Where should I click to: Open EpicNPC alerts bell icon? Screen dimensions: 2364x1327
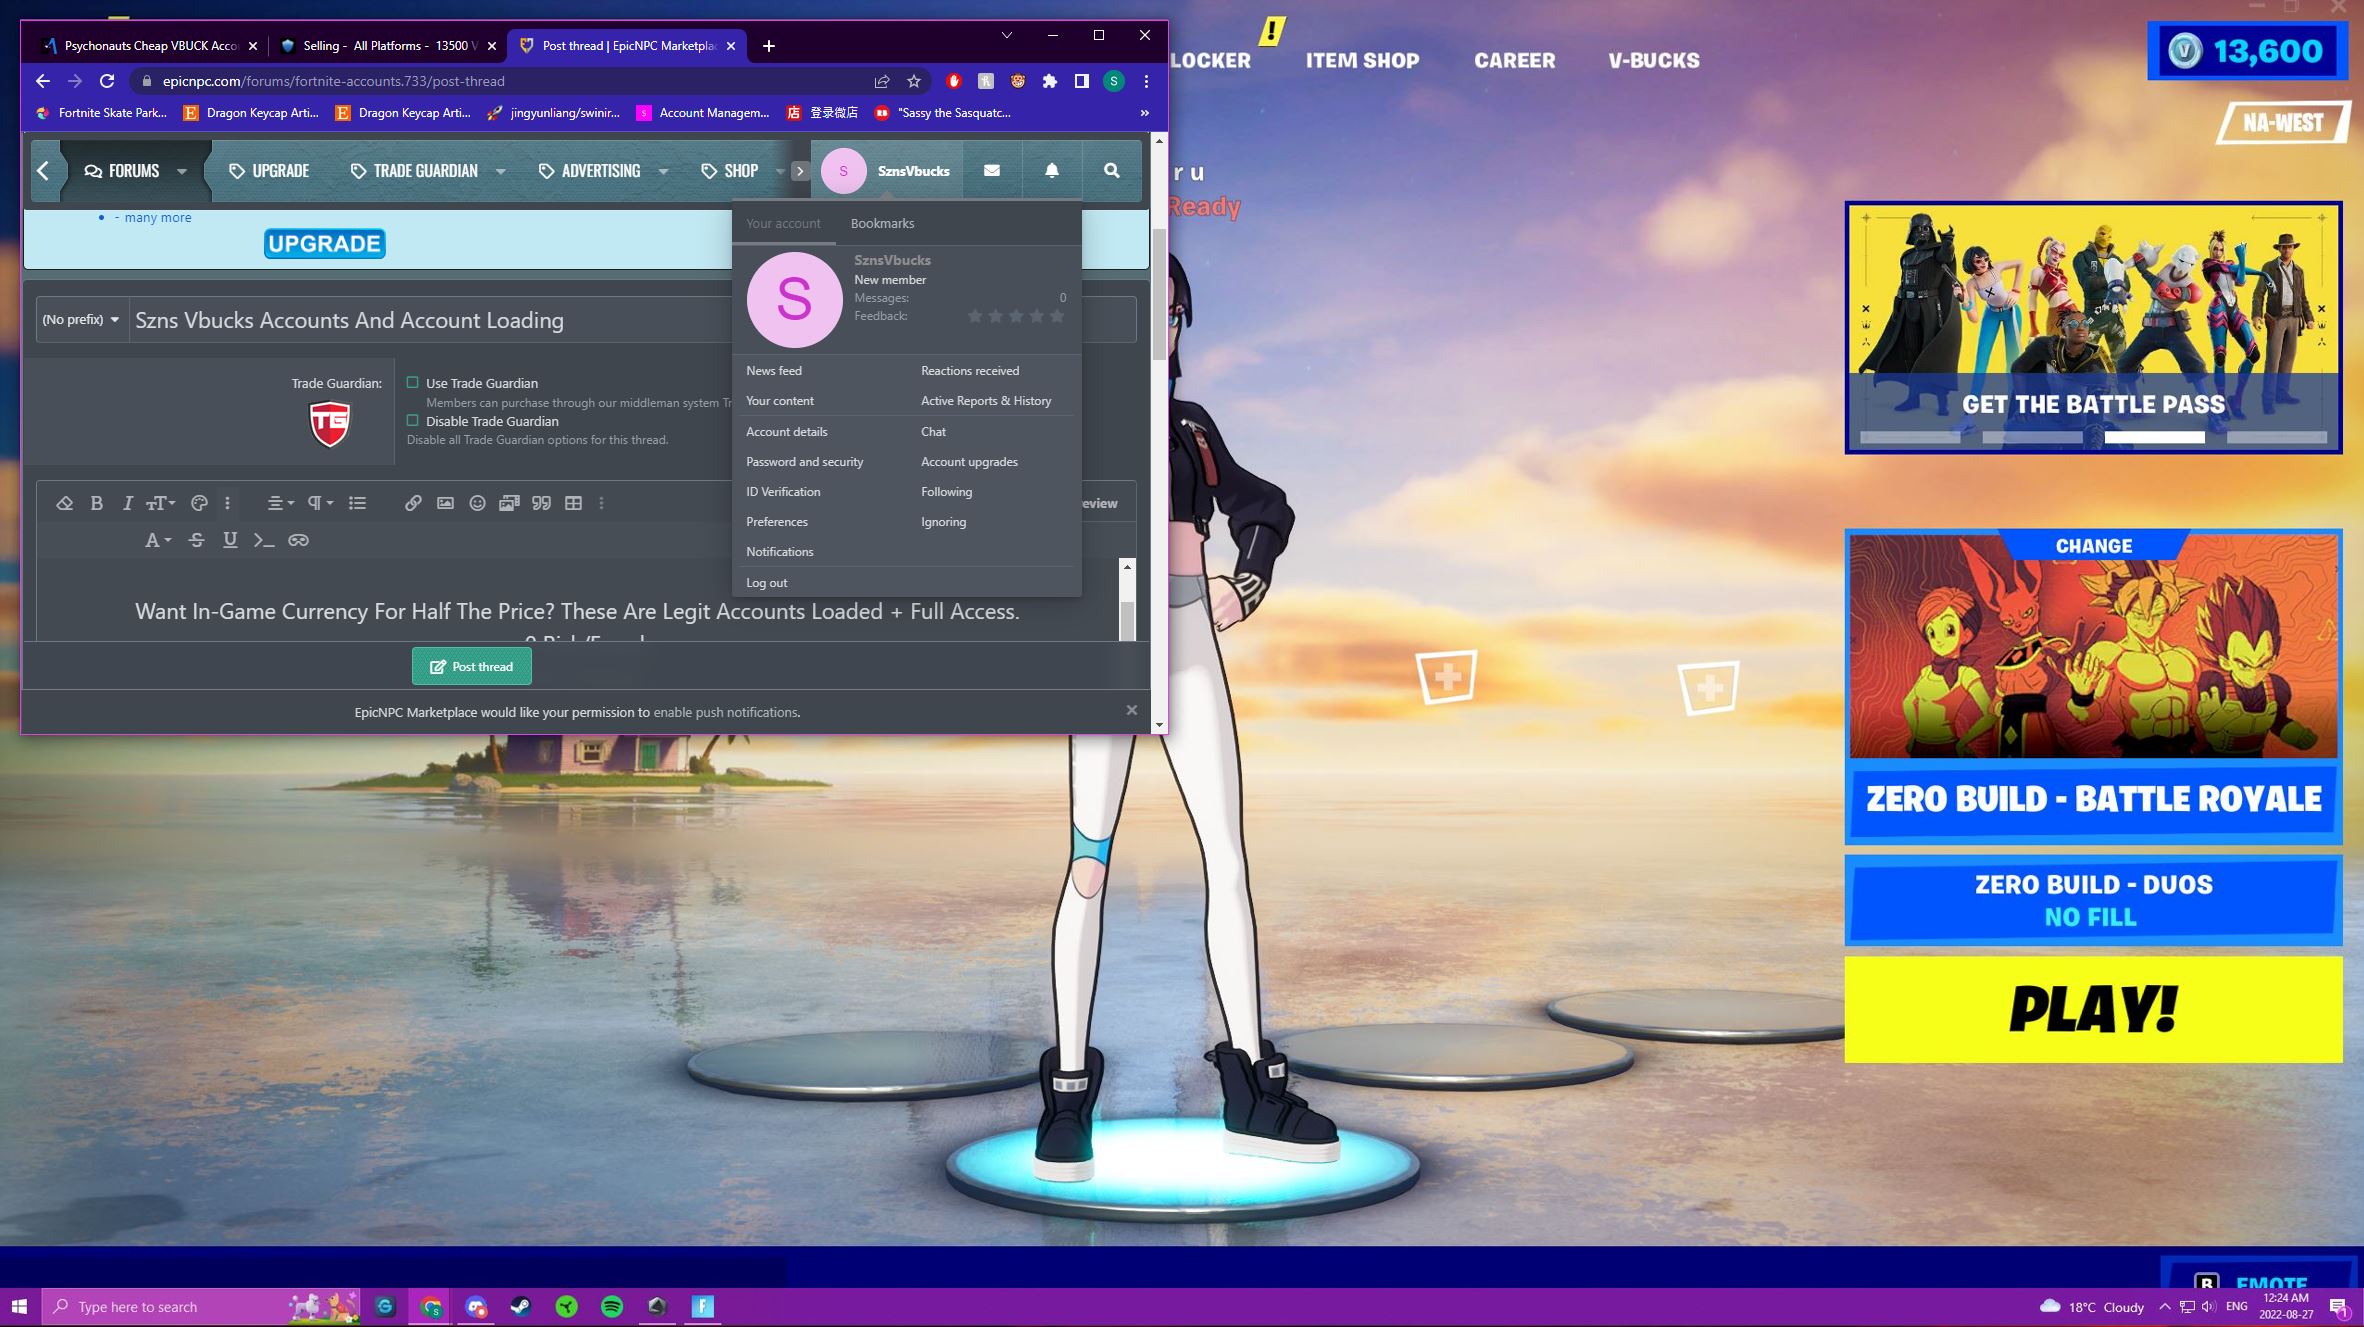1052,171
